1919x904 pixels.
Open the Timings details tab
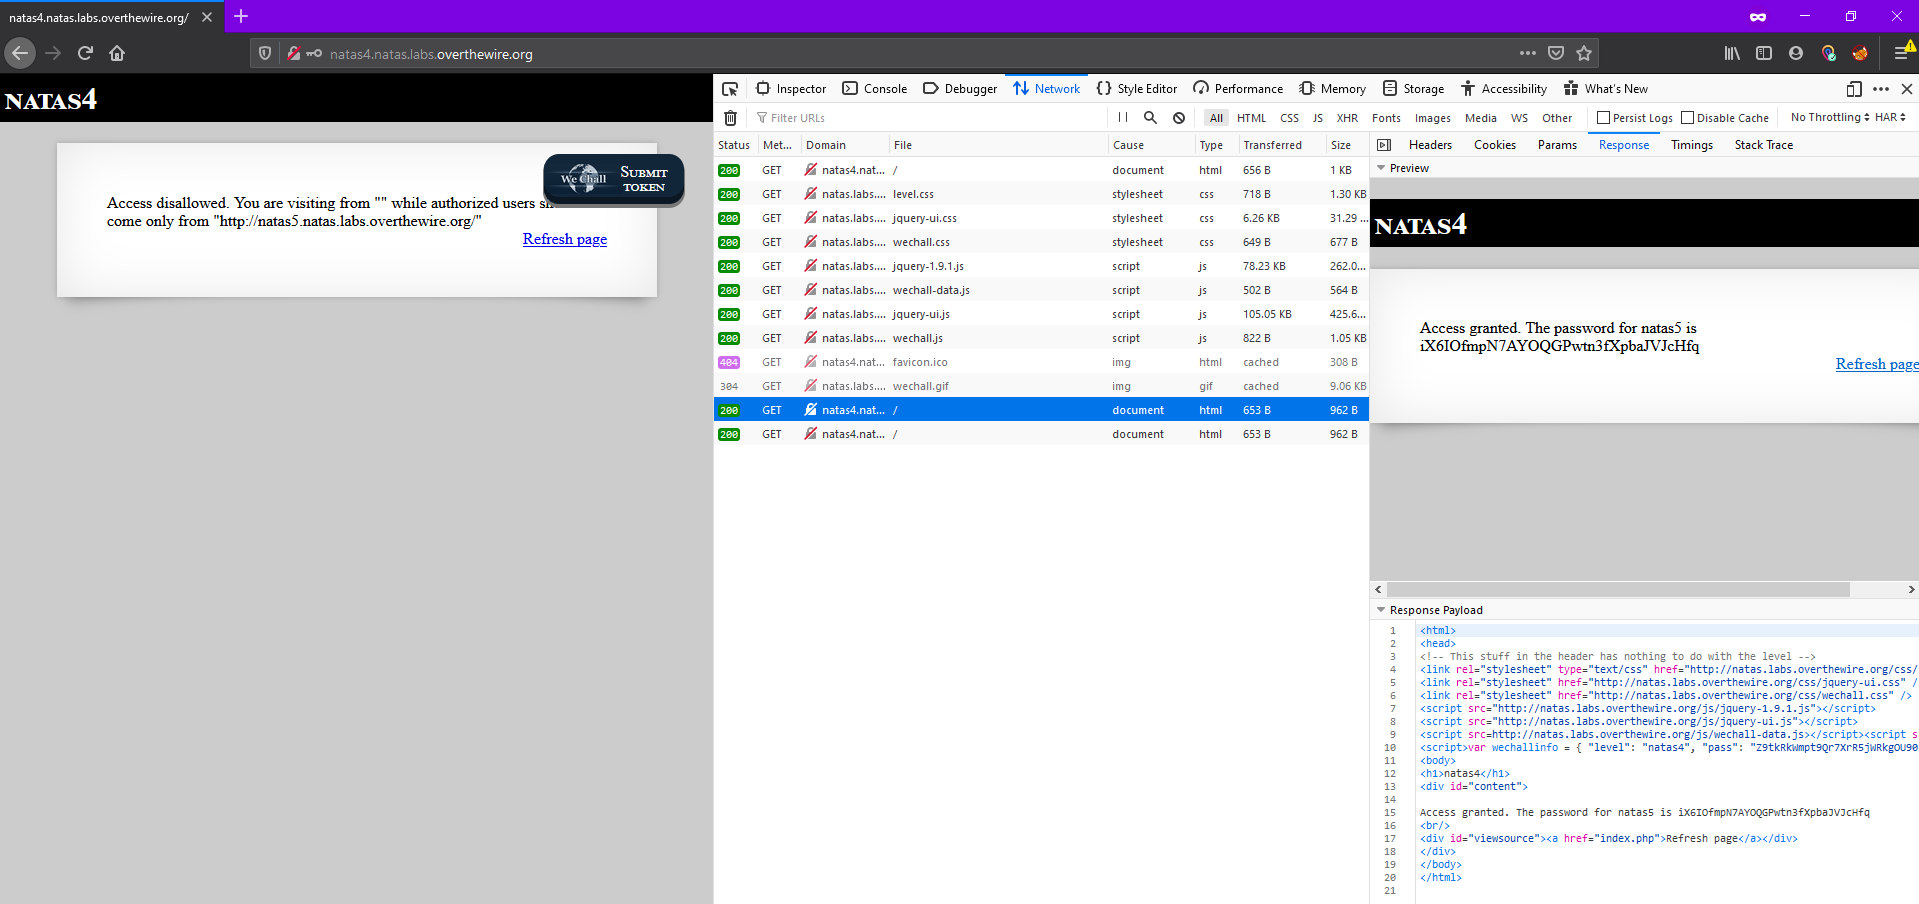[1692, 145]
